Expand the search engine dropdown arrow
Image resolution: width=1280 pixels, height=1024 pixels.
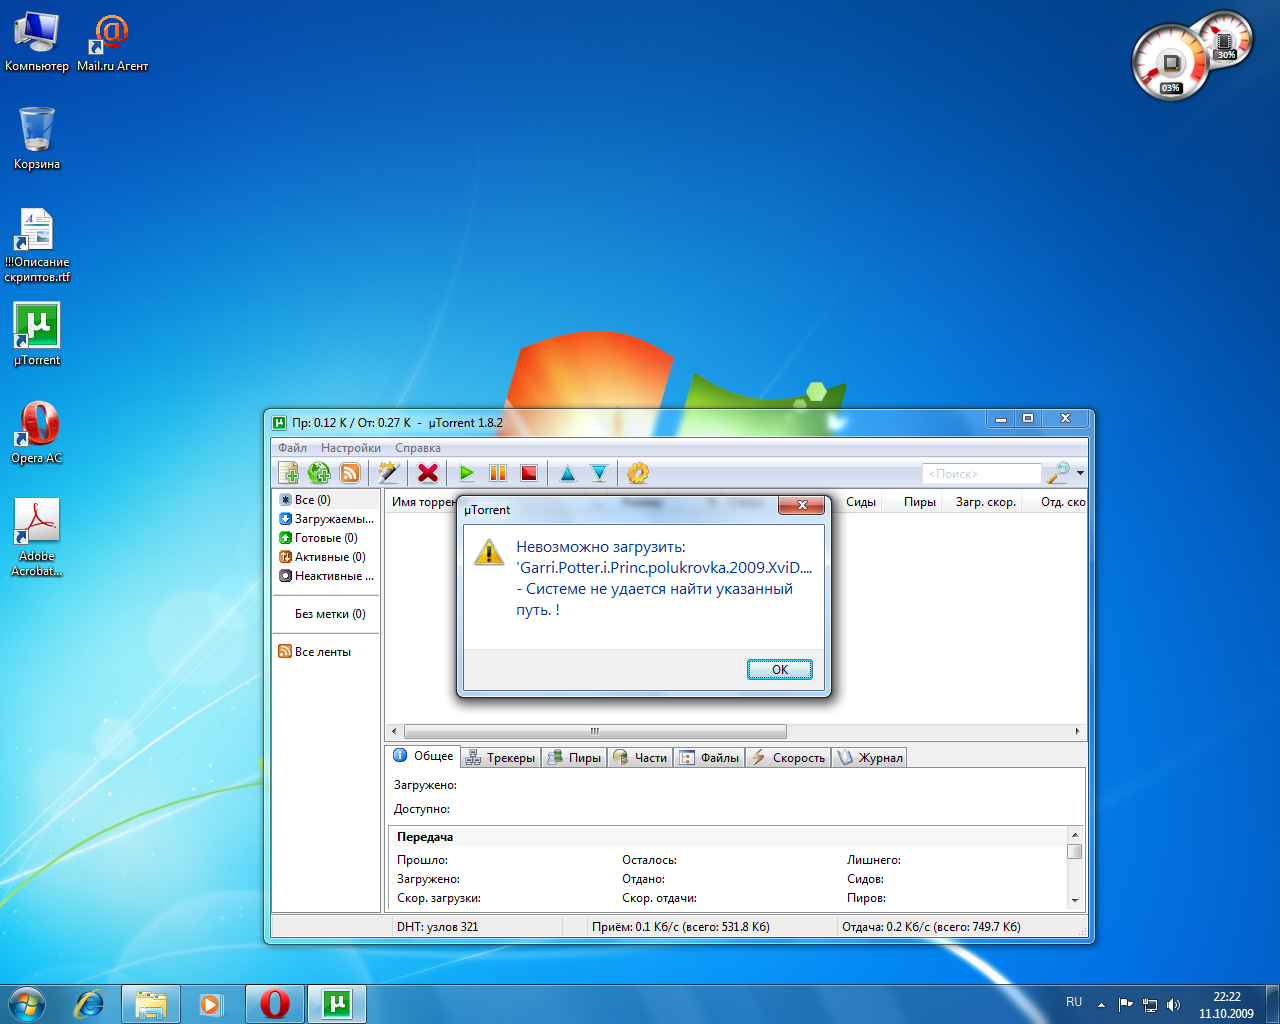coord(1080,474)
